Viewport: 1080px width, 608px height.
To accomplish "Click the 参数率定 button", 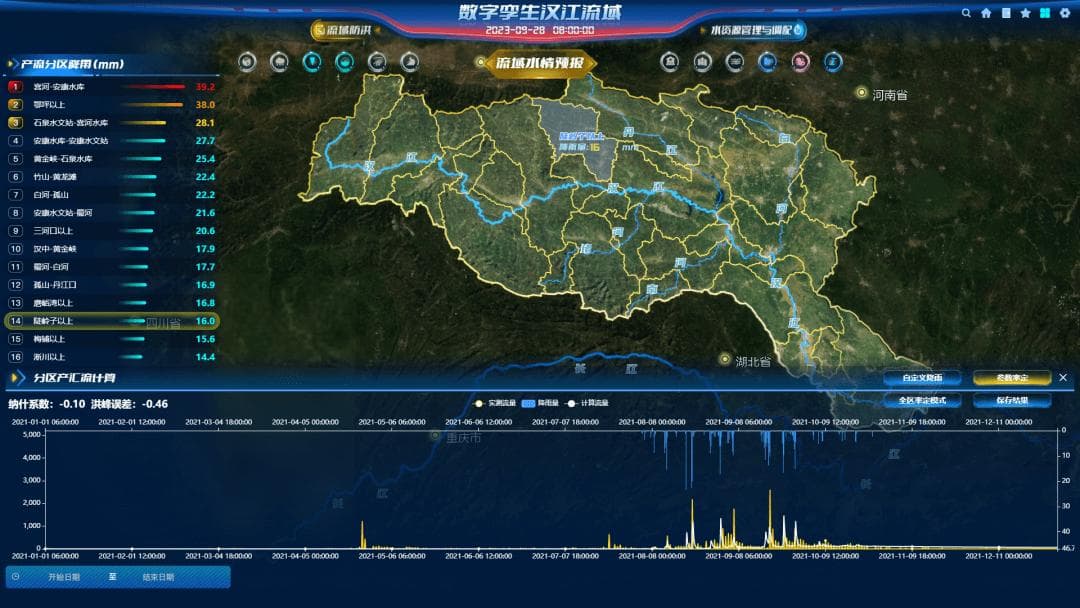I will pos(1012,377).
